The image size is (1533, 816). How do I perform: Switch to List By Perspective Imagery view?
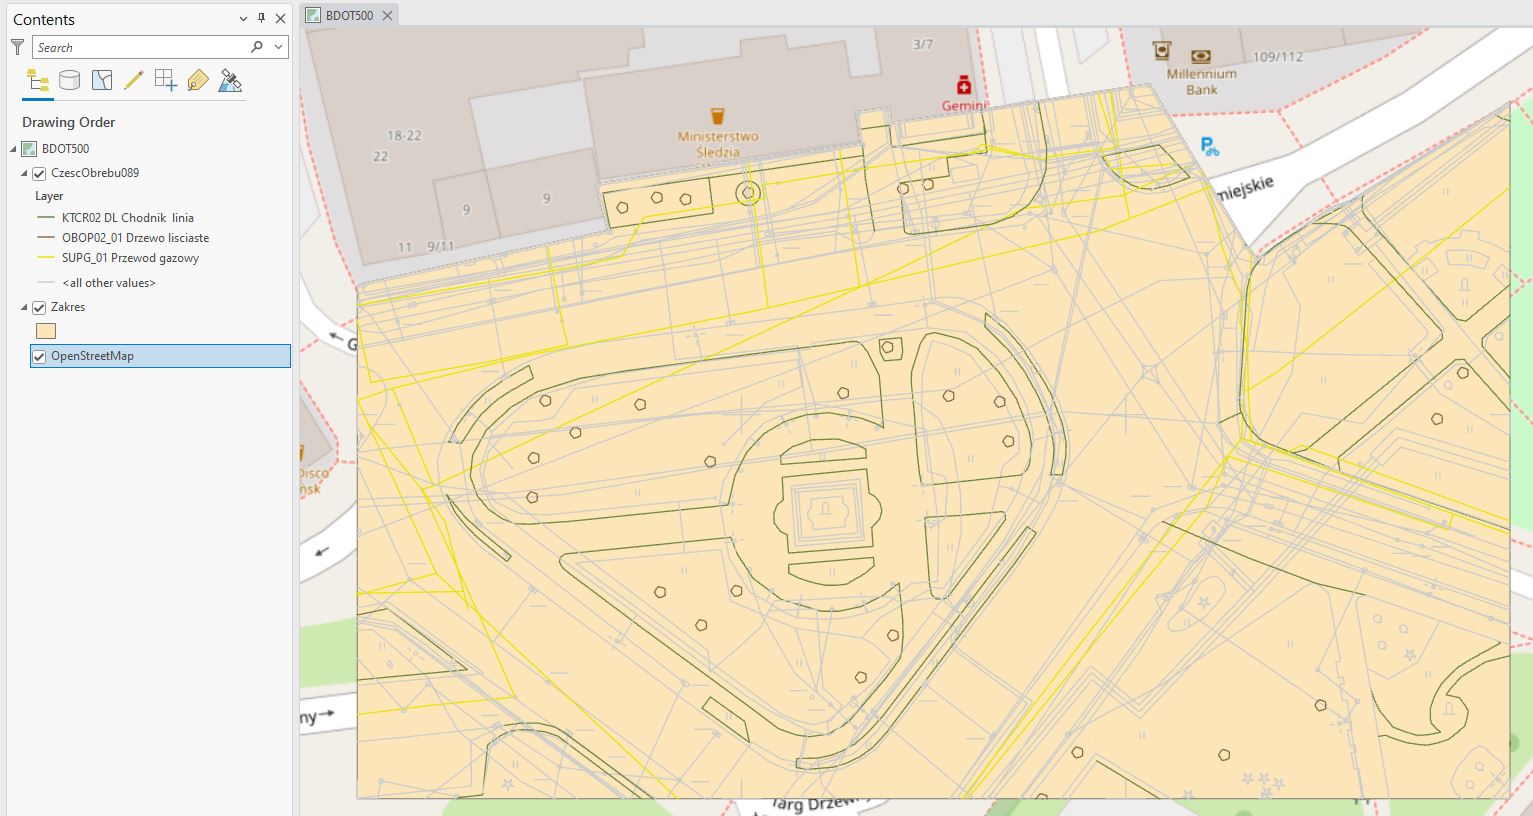230,81
